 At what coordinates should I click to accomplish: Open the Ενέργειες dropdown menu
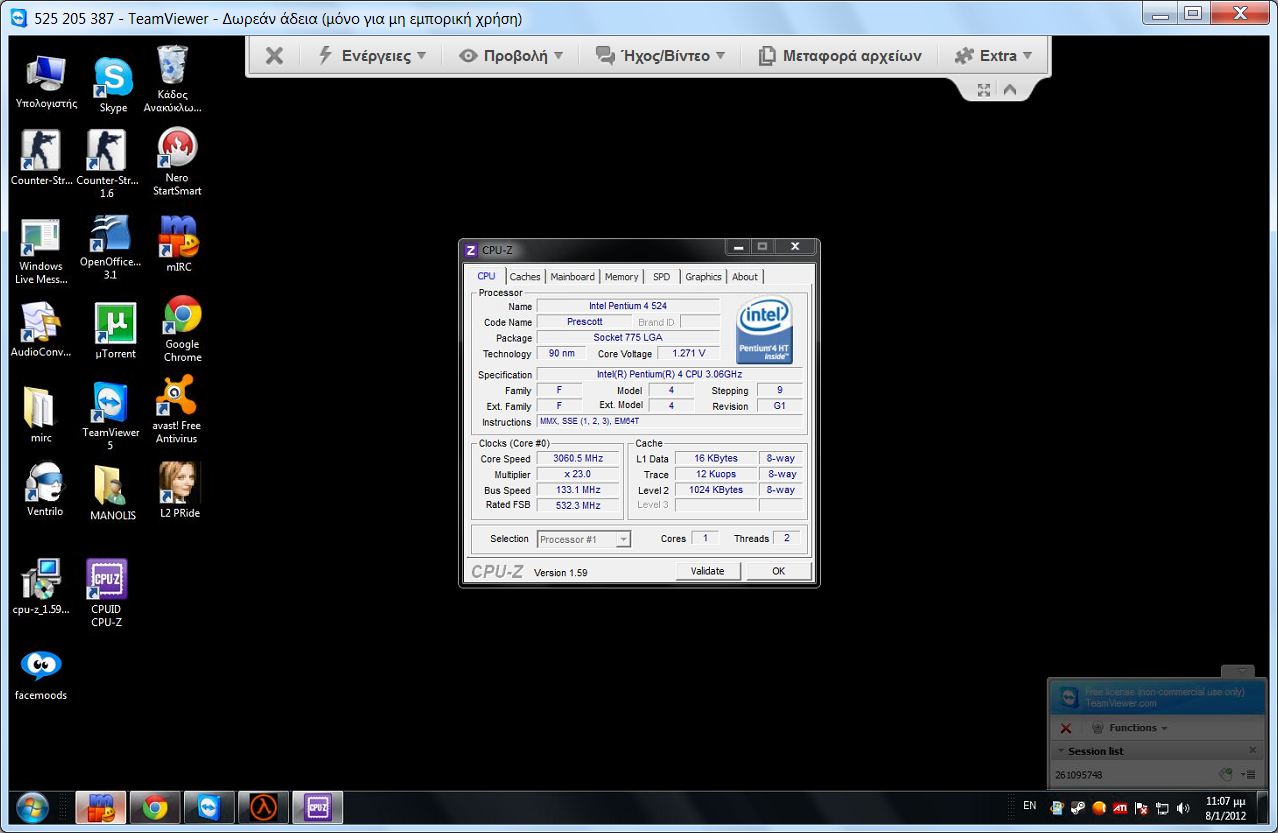point(372,56)
